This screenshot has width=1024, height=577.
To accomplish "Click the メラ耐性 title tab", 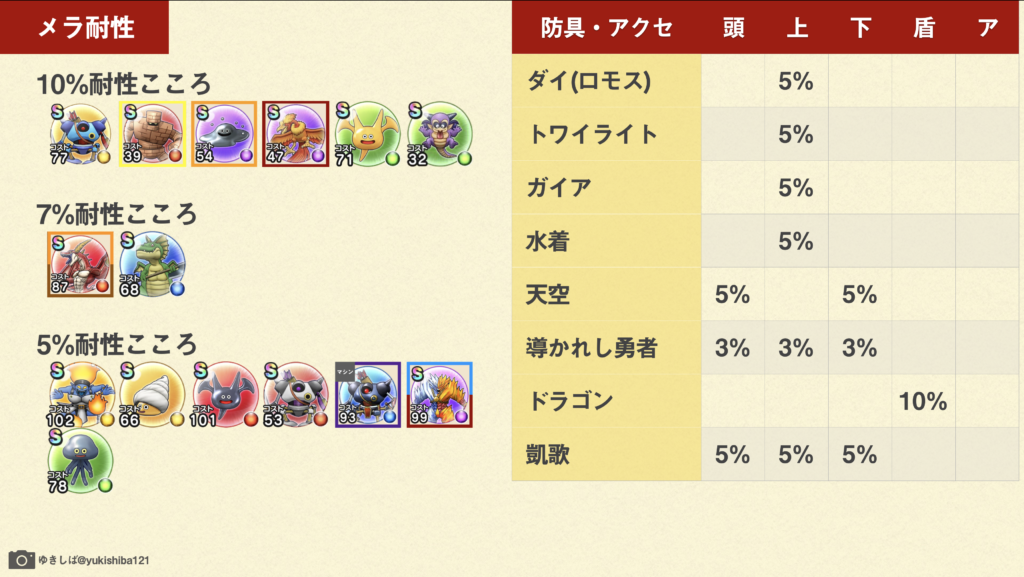I will pyautogui.click(x=84, y=27).
